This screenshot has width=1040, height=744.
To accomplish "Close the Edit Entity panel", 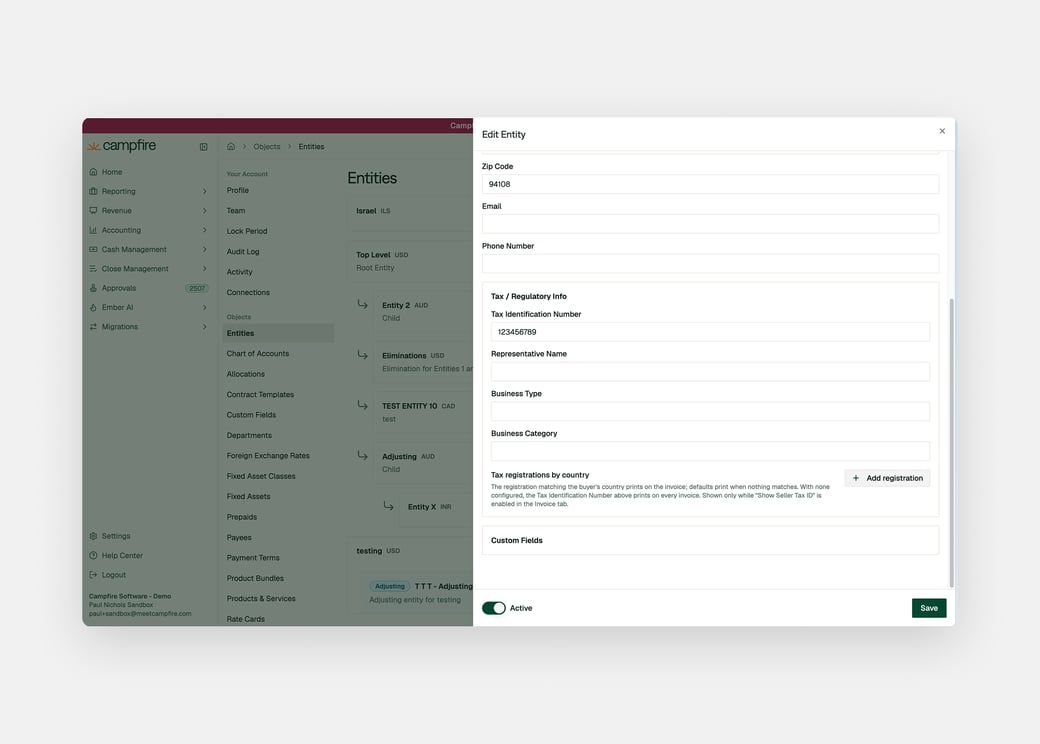I will (x=942, y=131).
